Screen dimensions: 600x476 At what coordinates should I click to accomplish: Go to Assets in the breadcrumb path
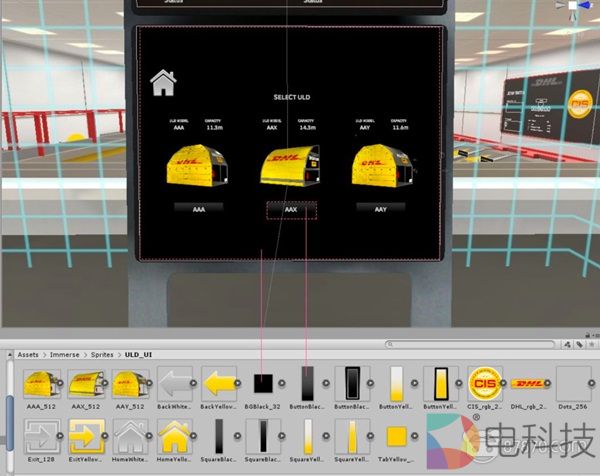pos(28,354)
